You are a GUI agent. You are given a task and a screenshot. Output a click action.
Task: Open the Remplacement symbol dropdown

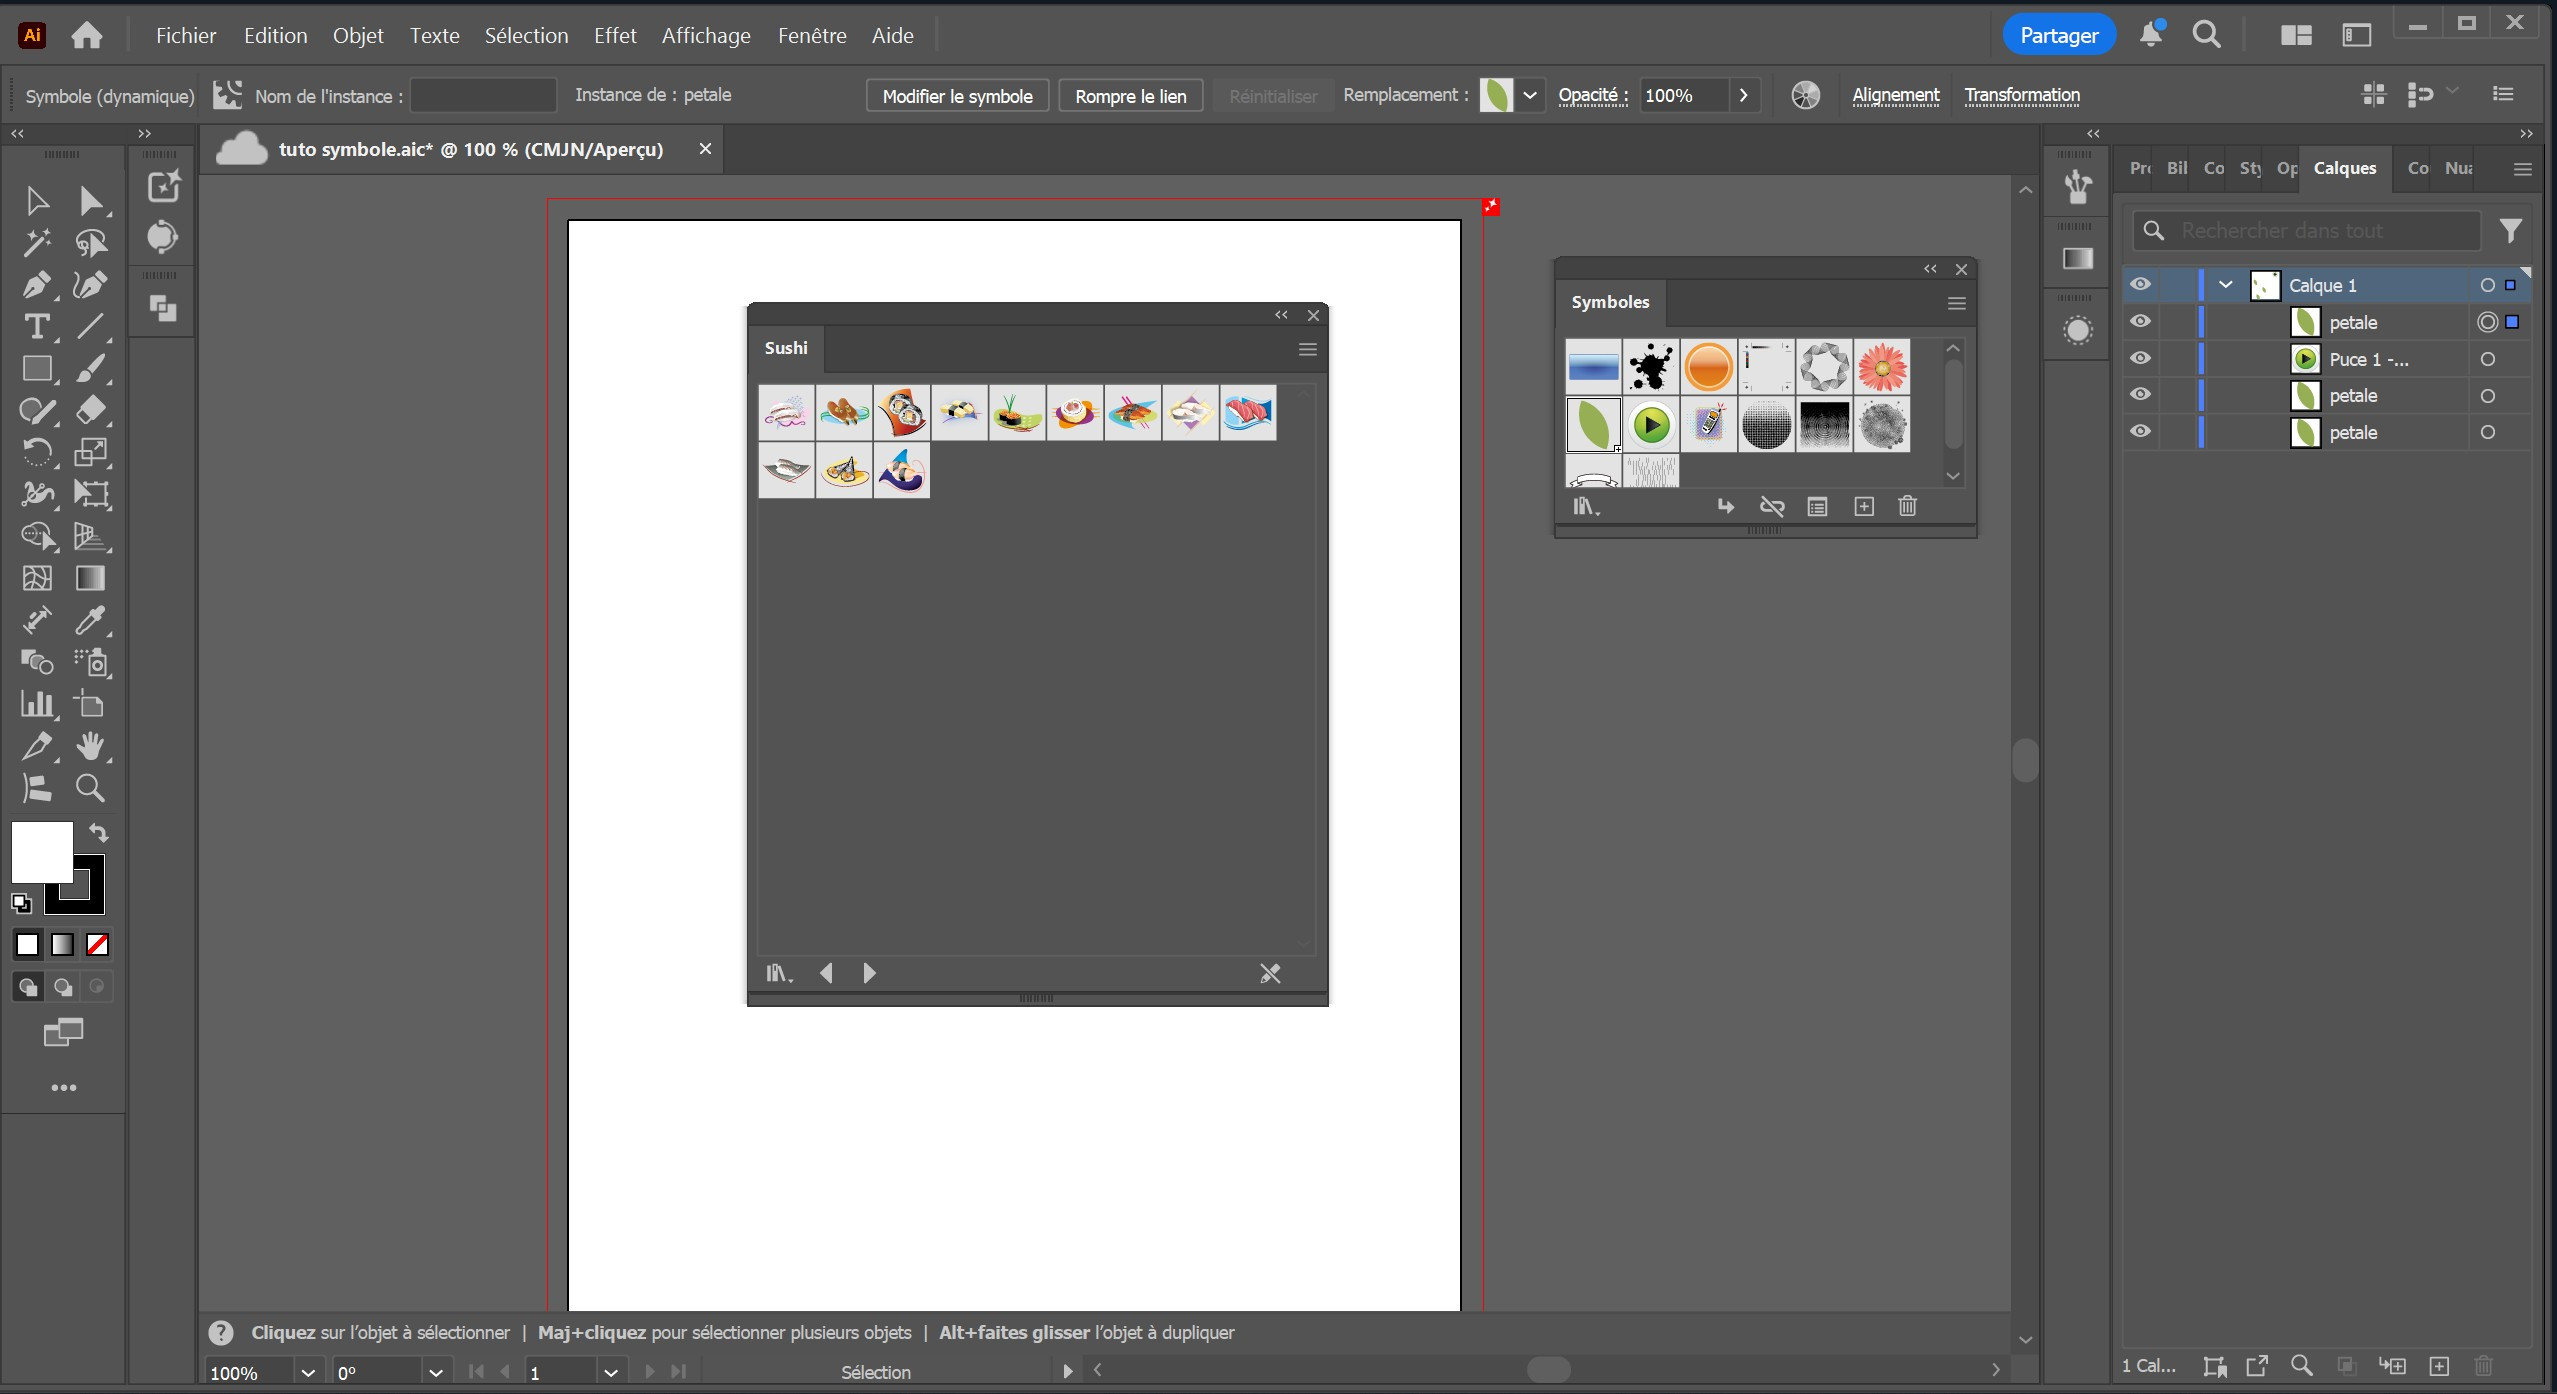pos(1530,96)
